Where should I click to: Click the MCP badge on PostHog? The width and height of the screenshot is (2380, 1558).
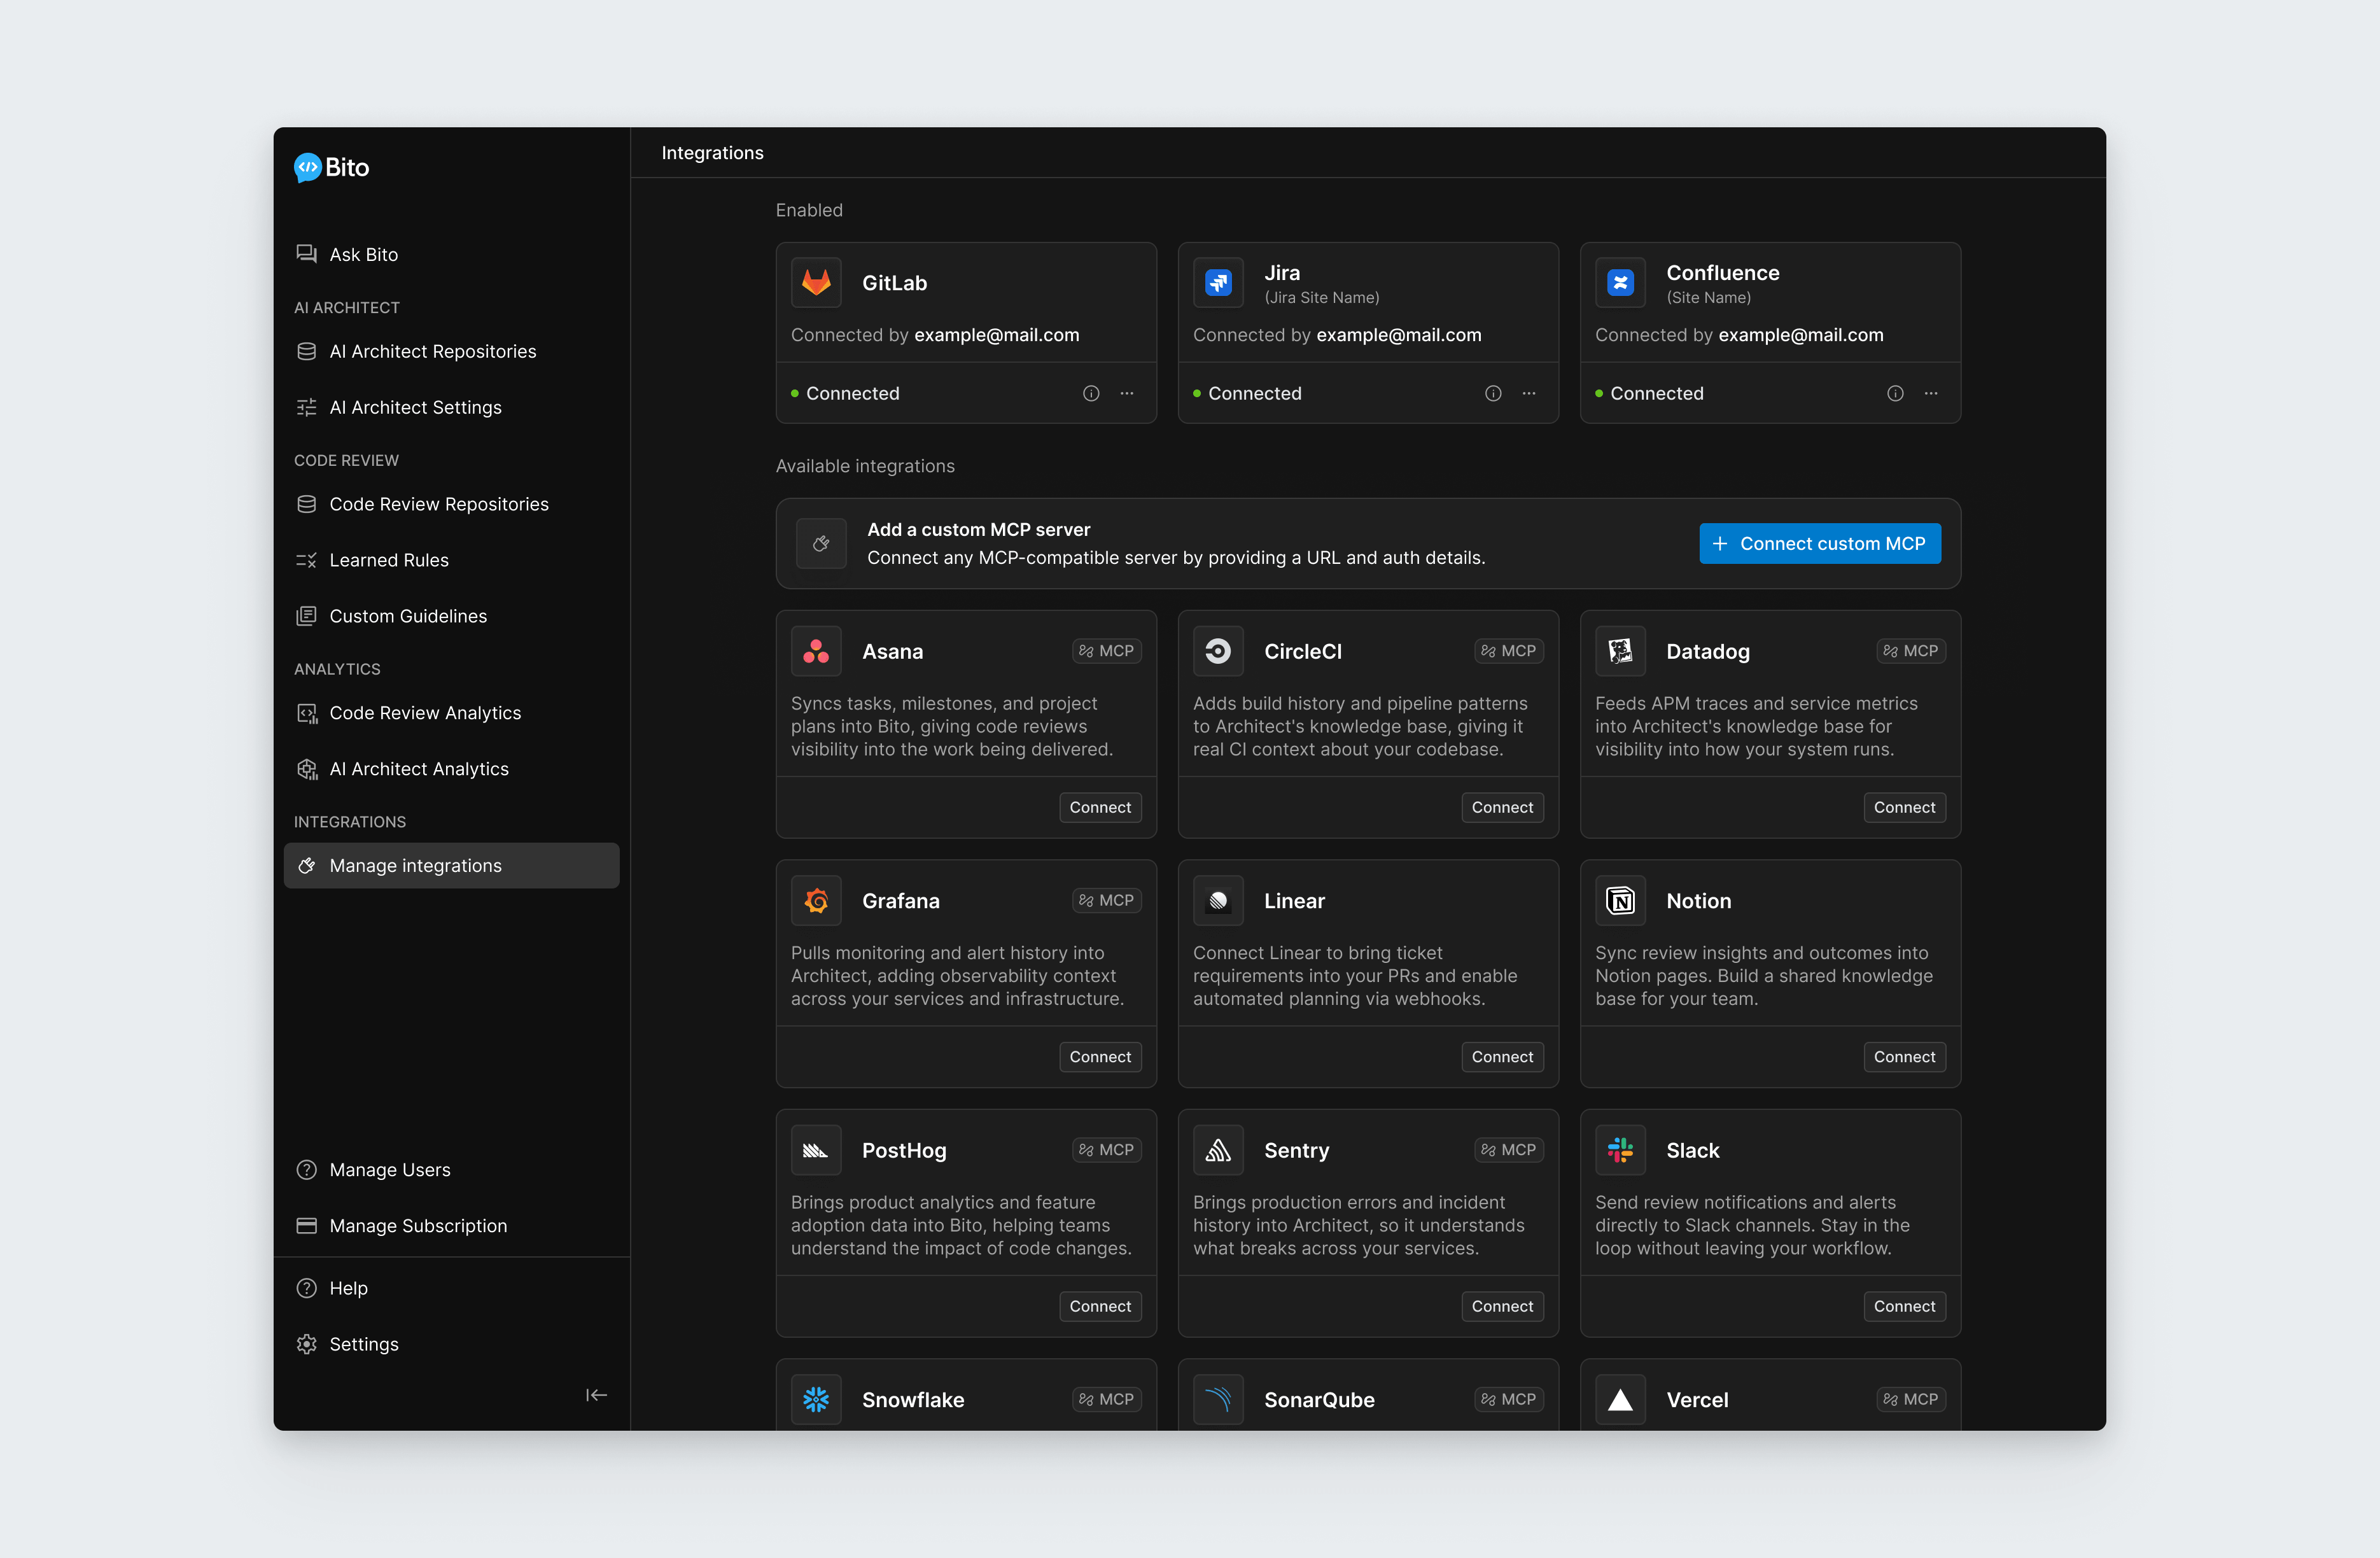click(x=1106, y=1150)
